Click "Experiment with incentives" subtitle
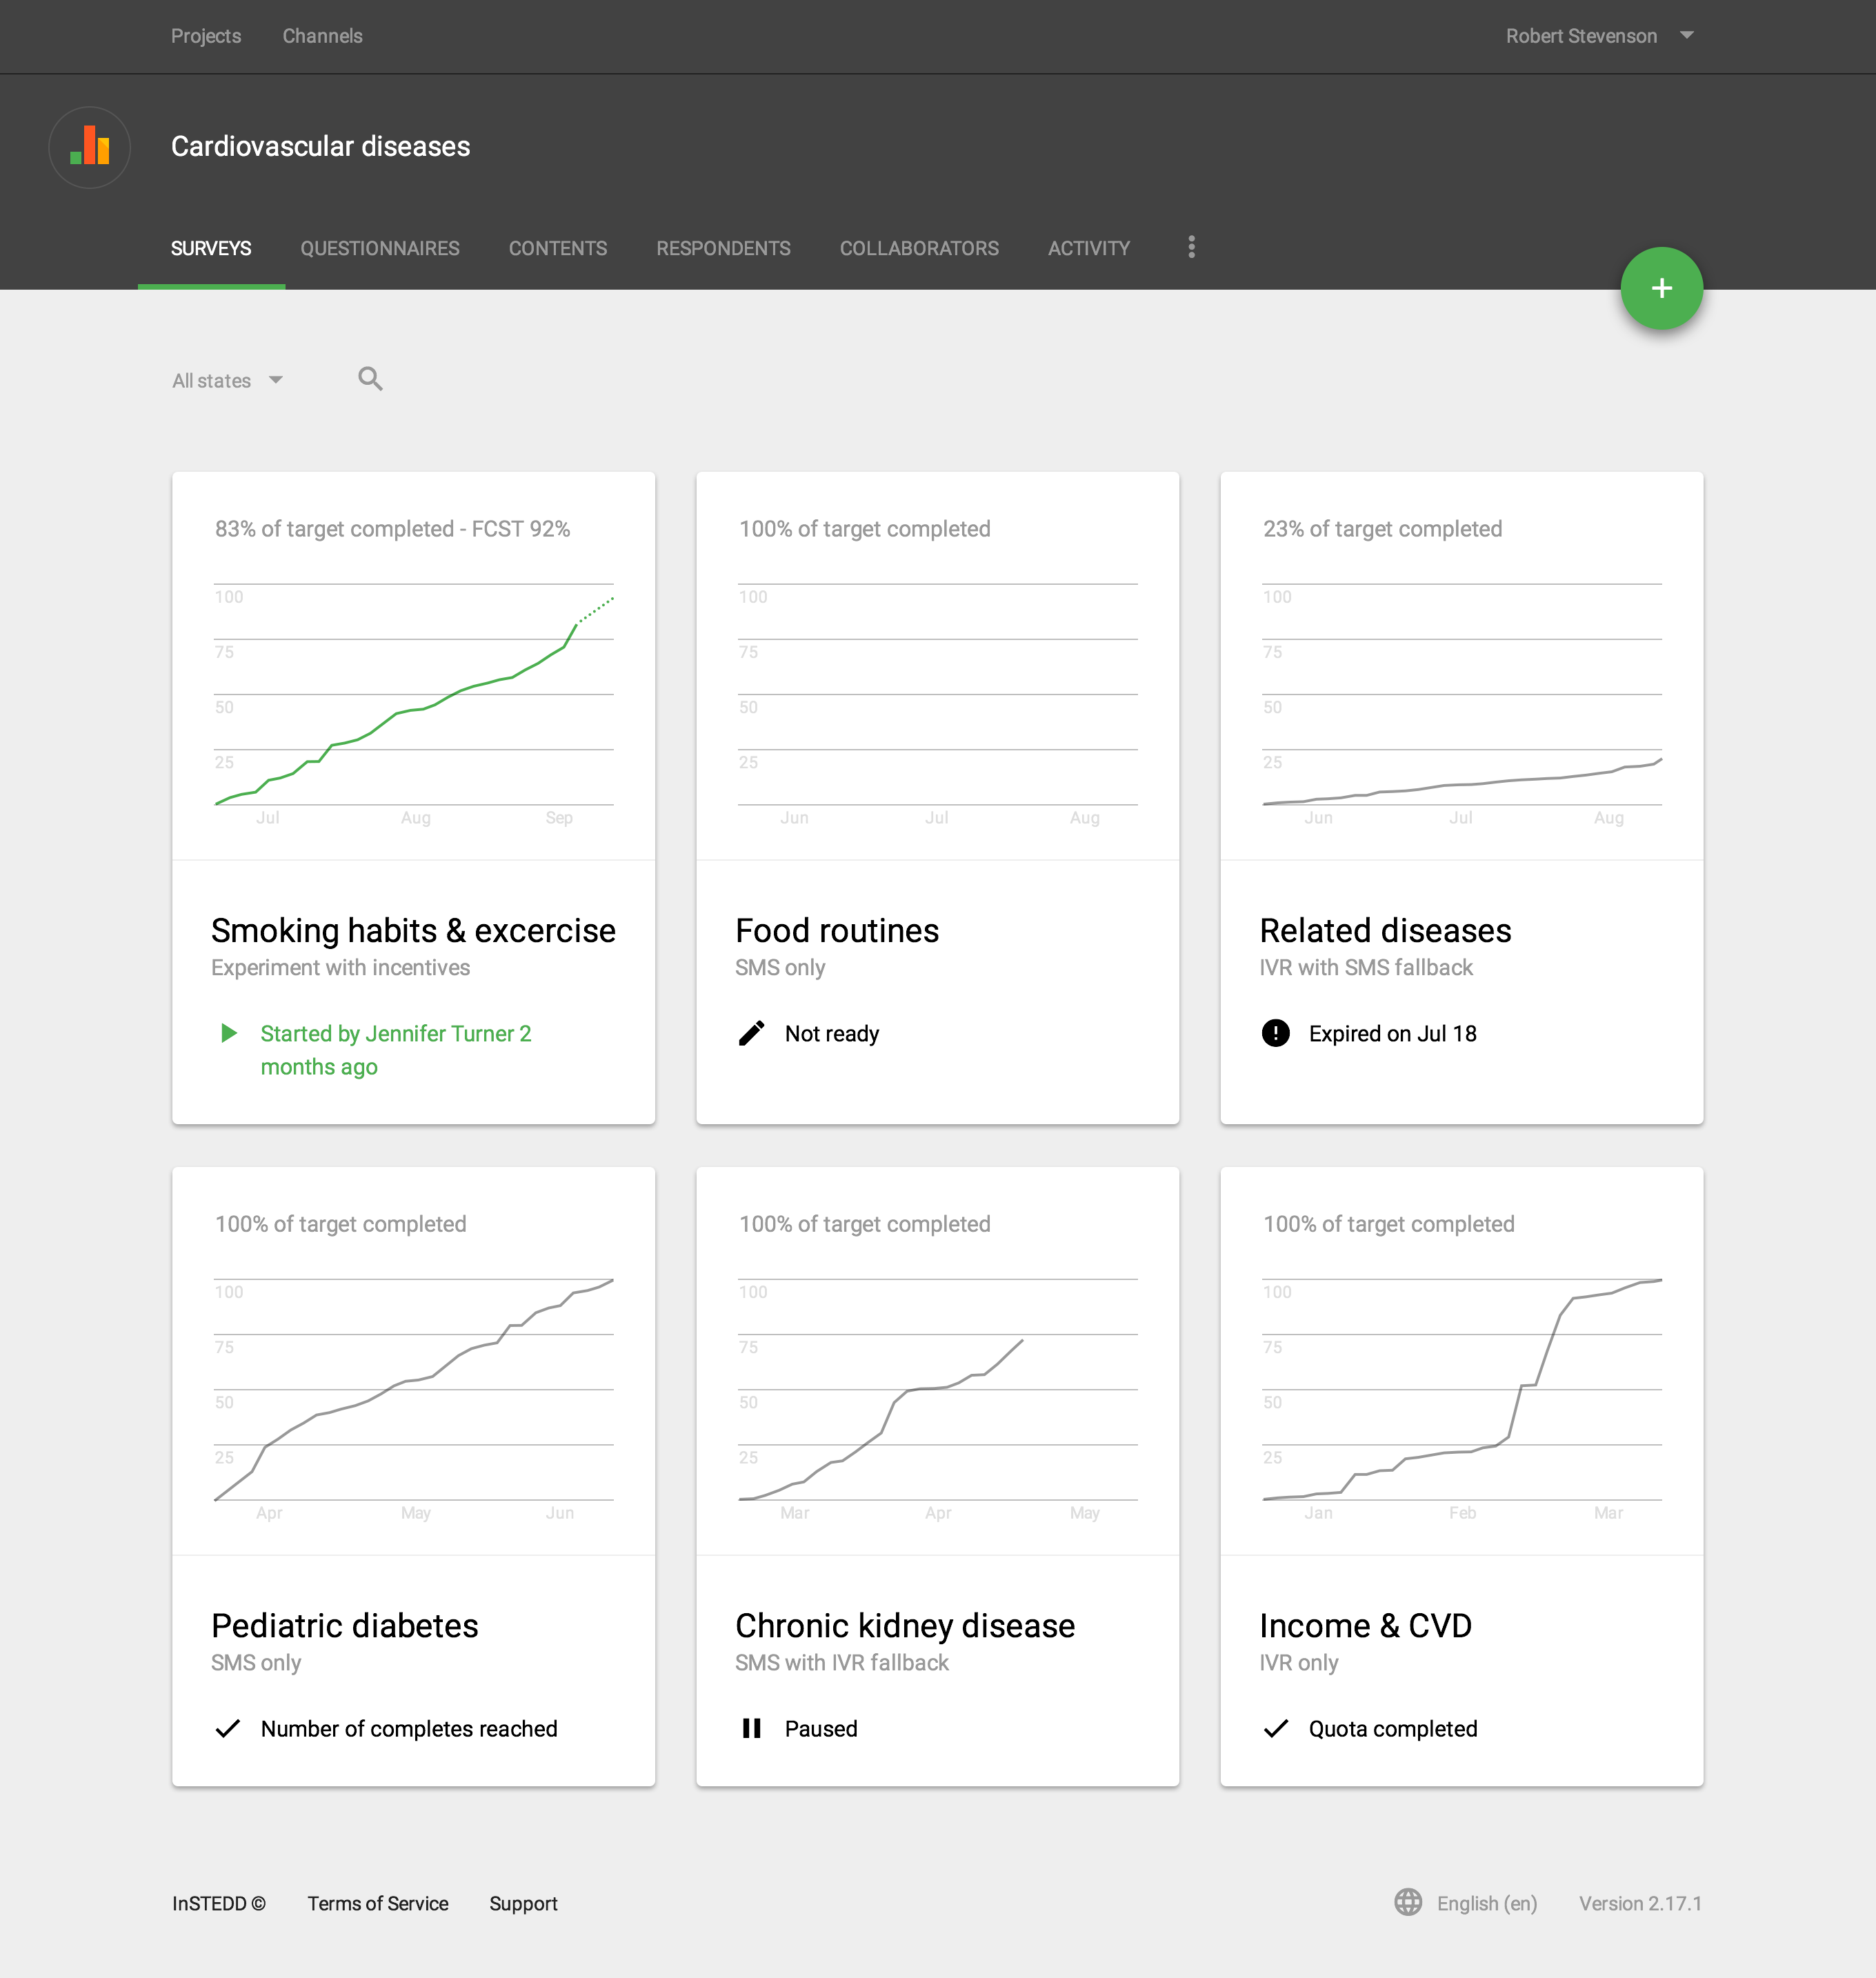Image resolution: width=1876 pixels, height=1978 pixels. pos(340,967)
